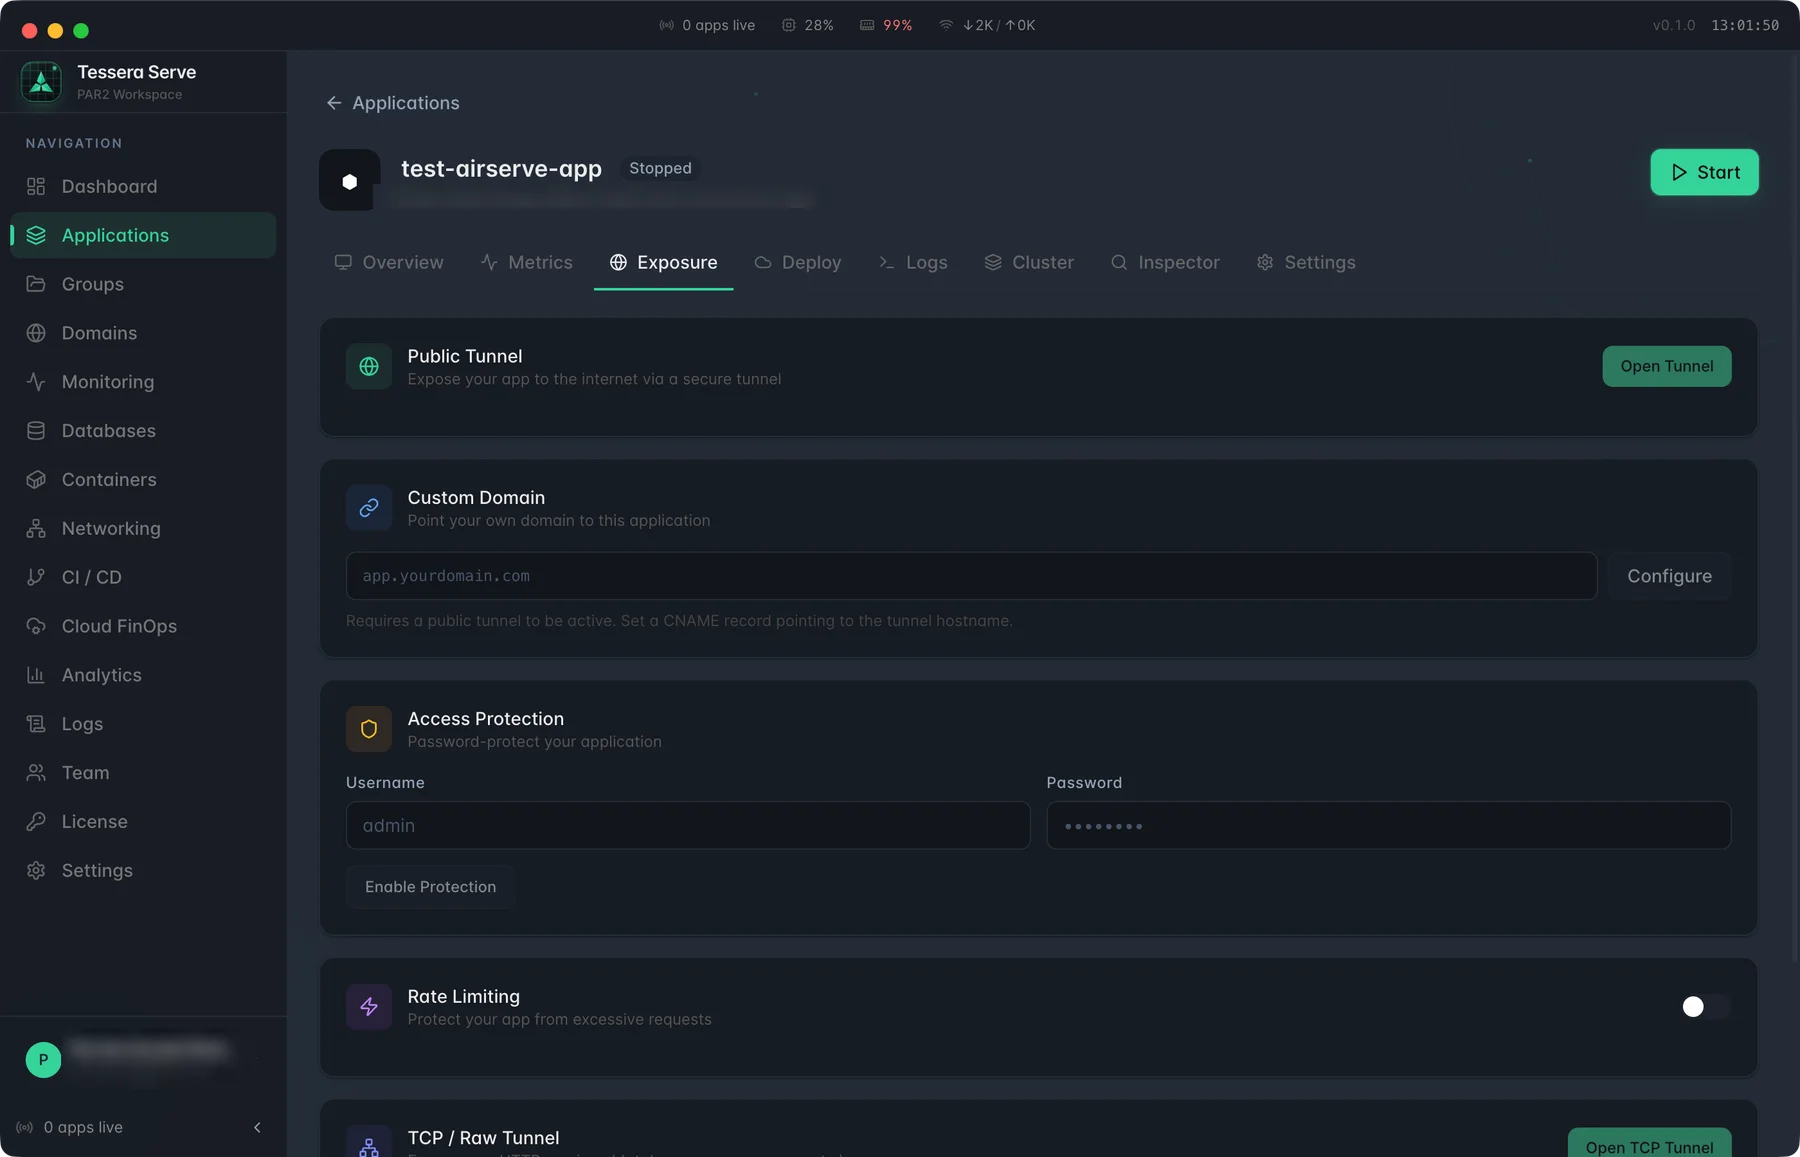Open License key icon in sidebar
The image size is (1800, 1157).
click(x=36, y=822)
